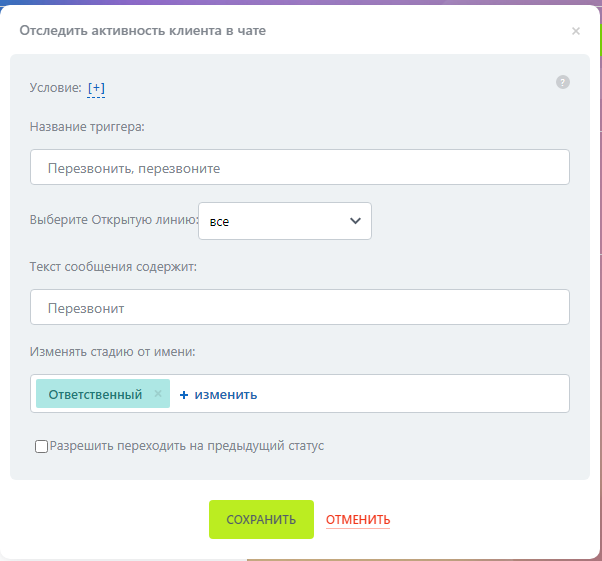602x561 pixels.
Task: Click the Условие label text
Action: (56, 88)
